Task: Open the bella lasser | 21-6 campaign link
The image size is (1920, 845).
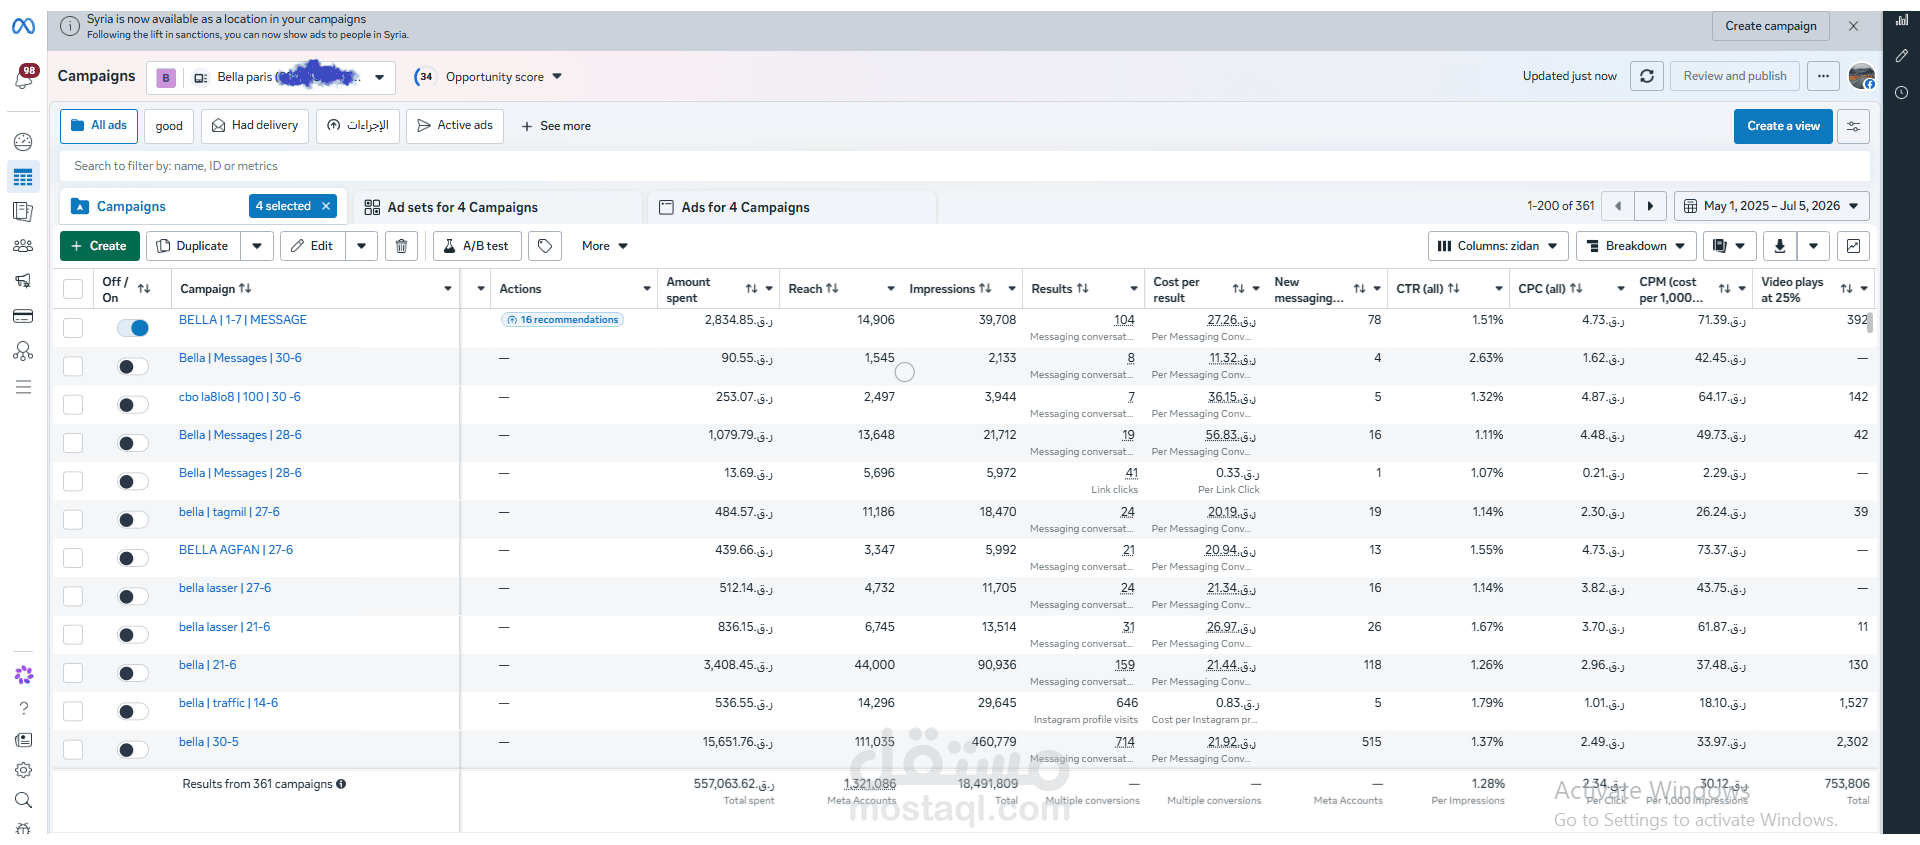Action: tap(224, 627)
